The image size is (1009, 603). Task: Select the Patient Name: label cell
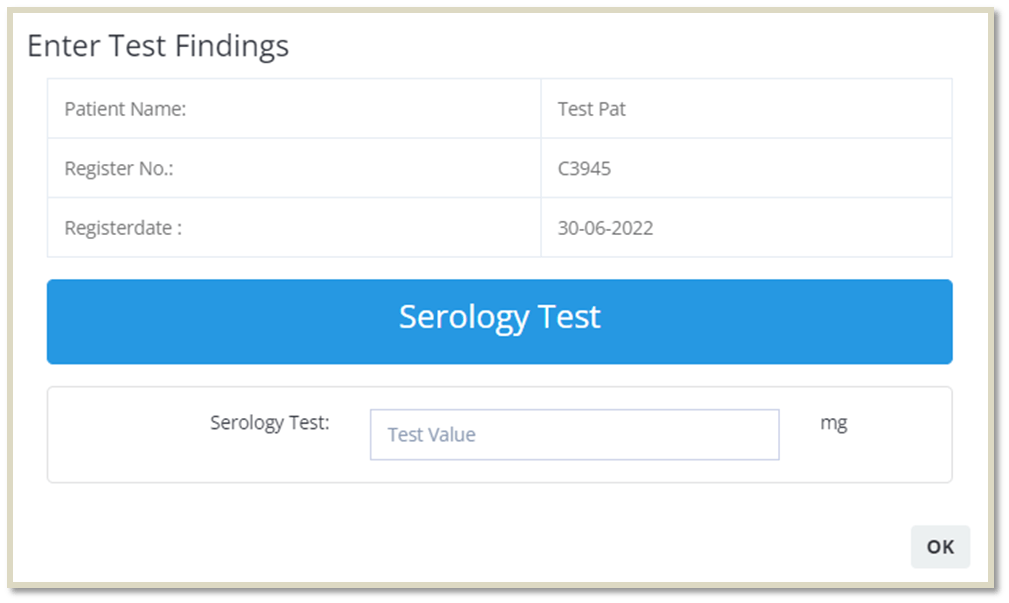294,109
